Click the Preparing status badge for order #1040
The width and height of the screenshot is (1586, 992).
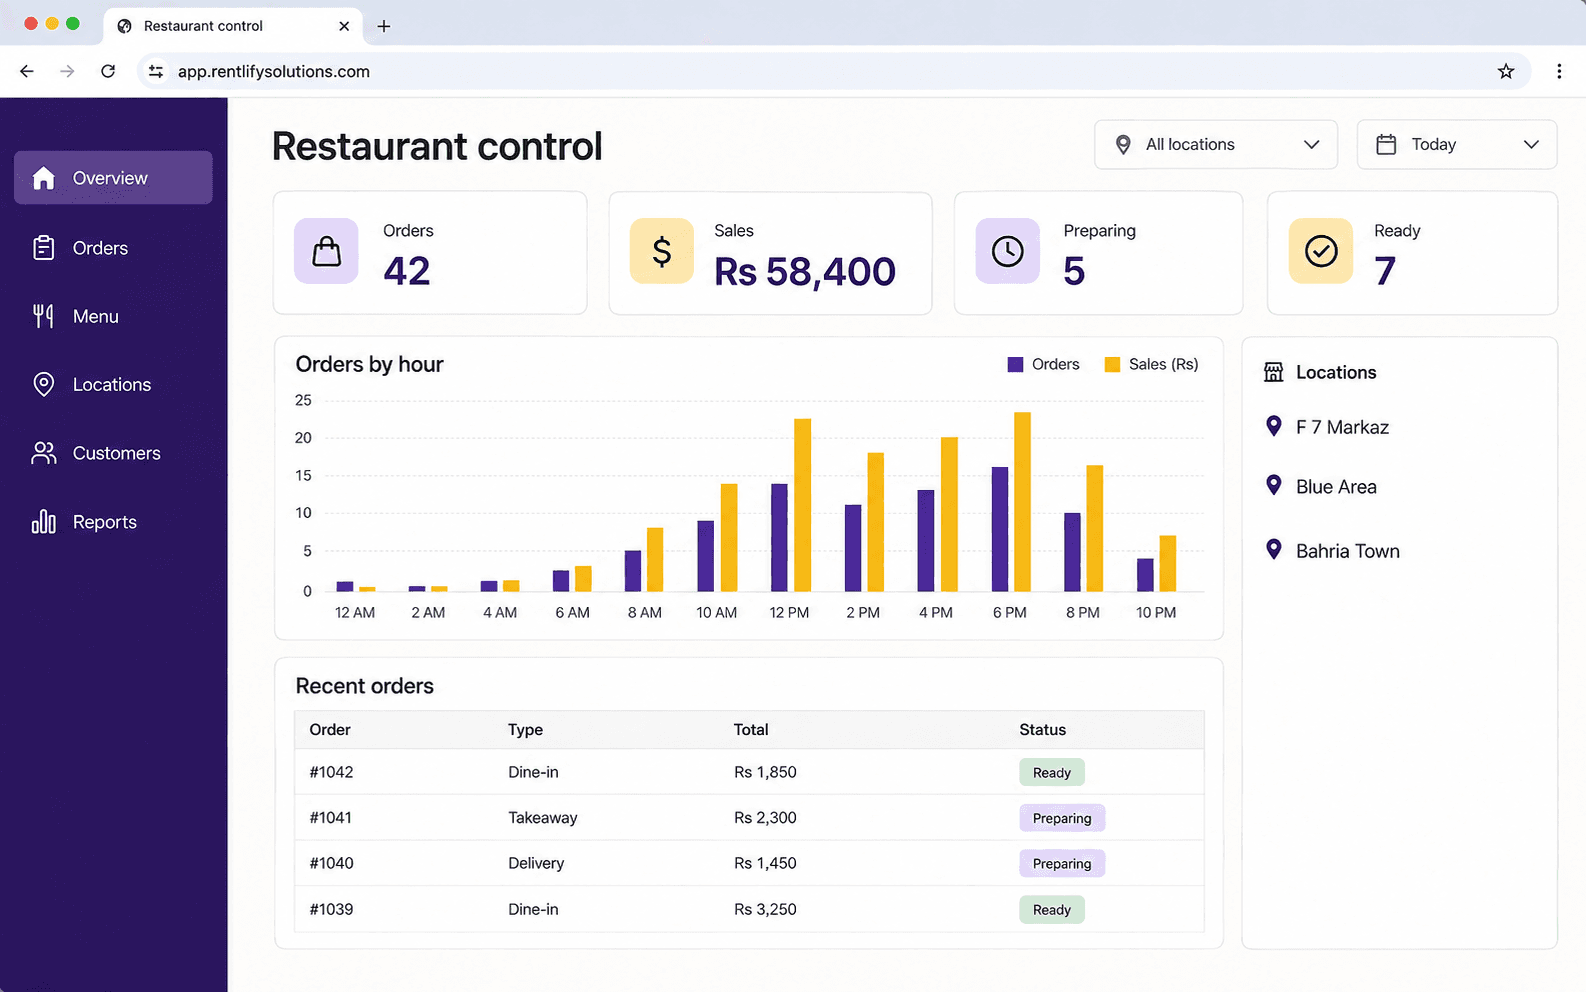[x=1062, y=864]
